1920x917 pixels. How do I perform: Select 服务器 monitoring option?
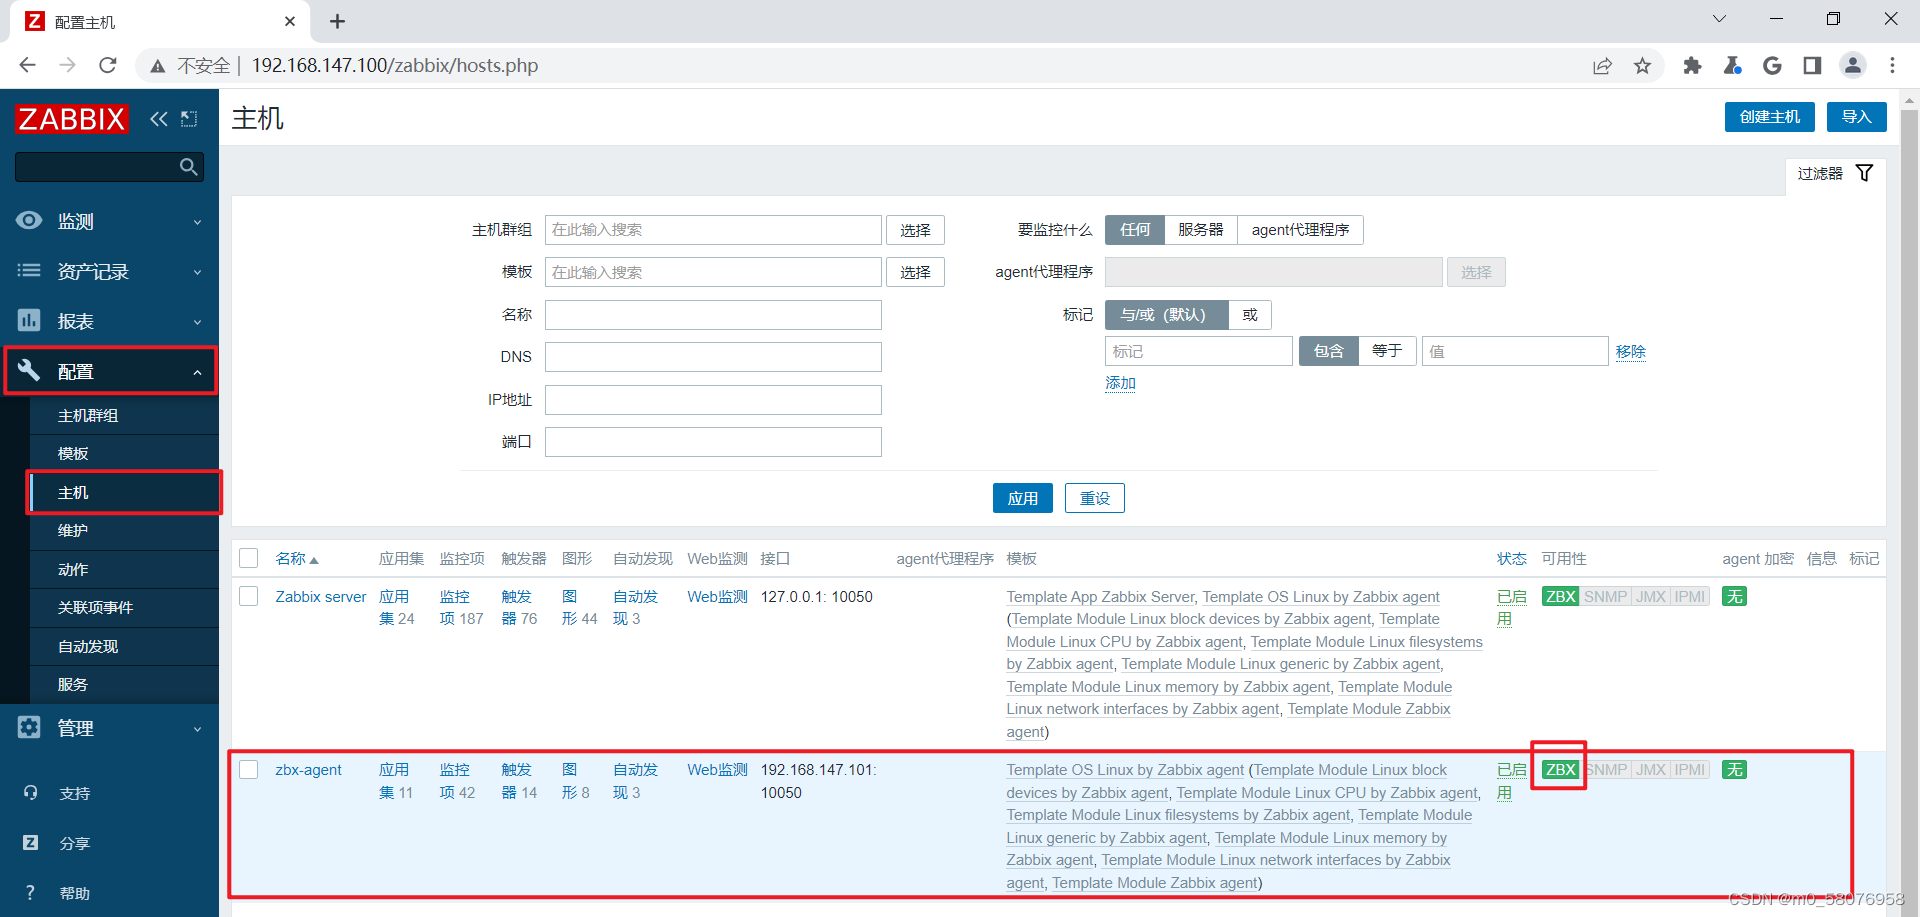1201,230
